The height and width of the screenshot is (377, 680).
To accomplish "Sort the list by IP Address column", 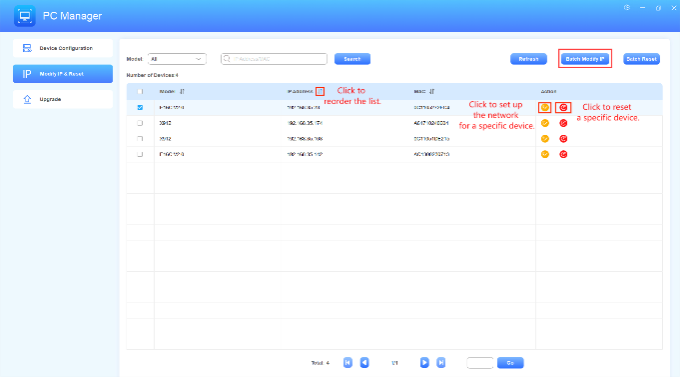I will [320, 92].
